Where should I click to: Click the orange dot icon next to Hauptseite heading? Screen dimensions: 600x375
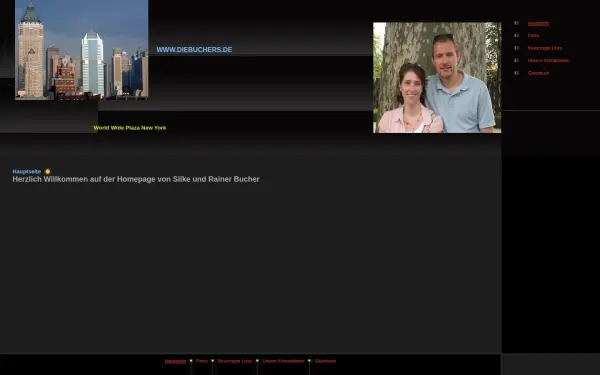click(x=47, y=171)
